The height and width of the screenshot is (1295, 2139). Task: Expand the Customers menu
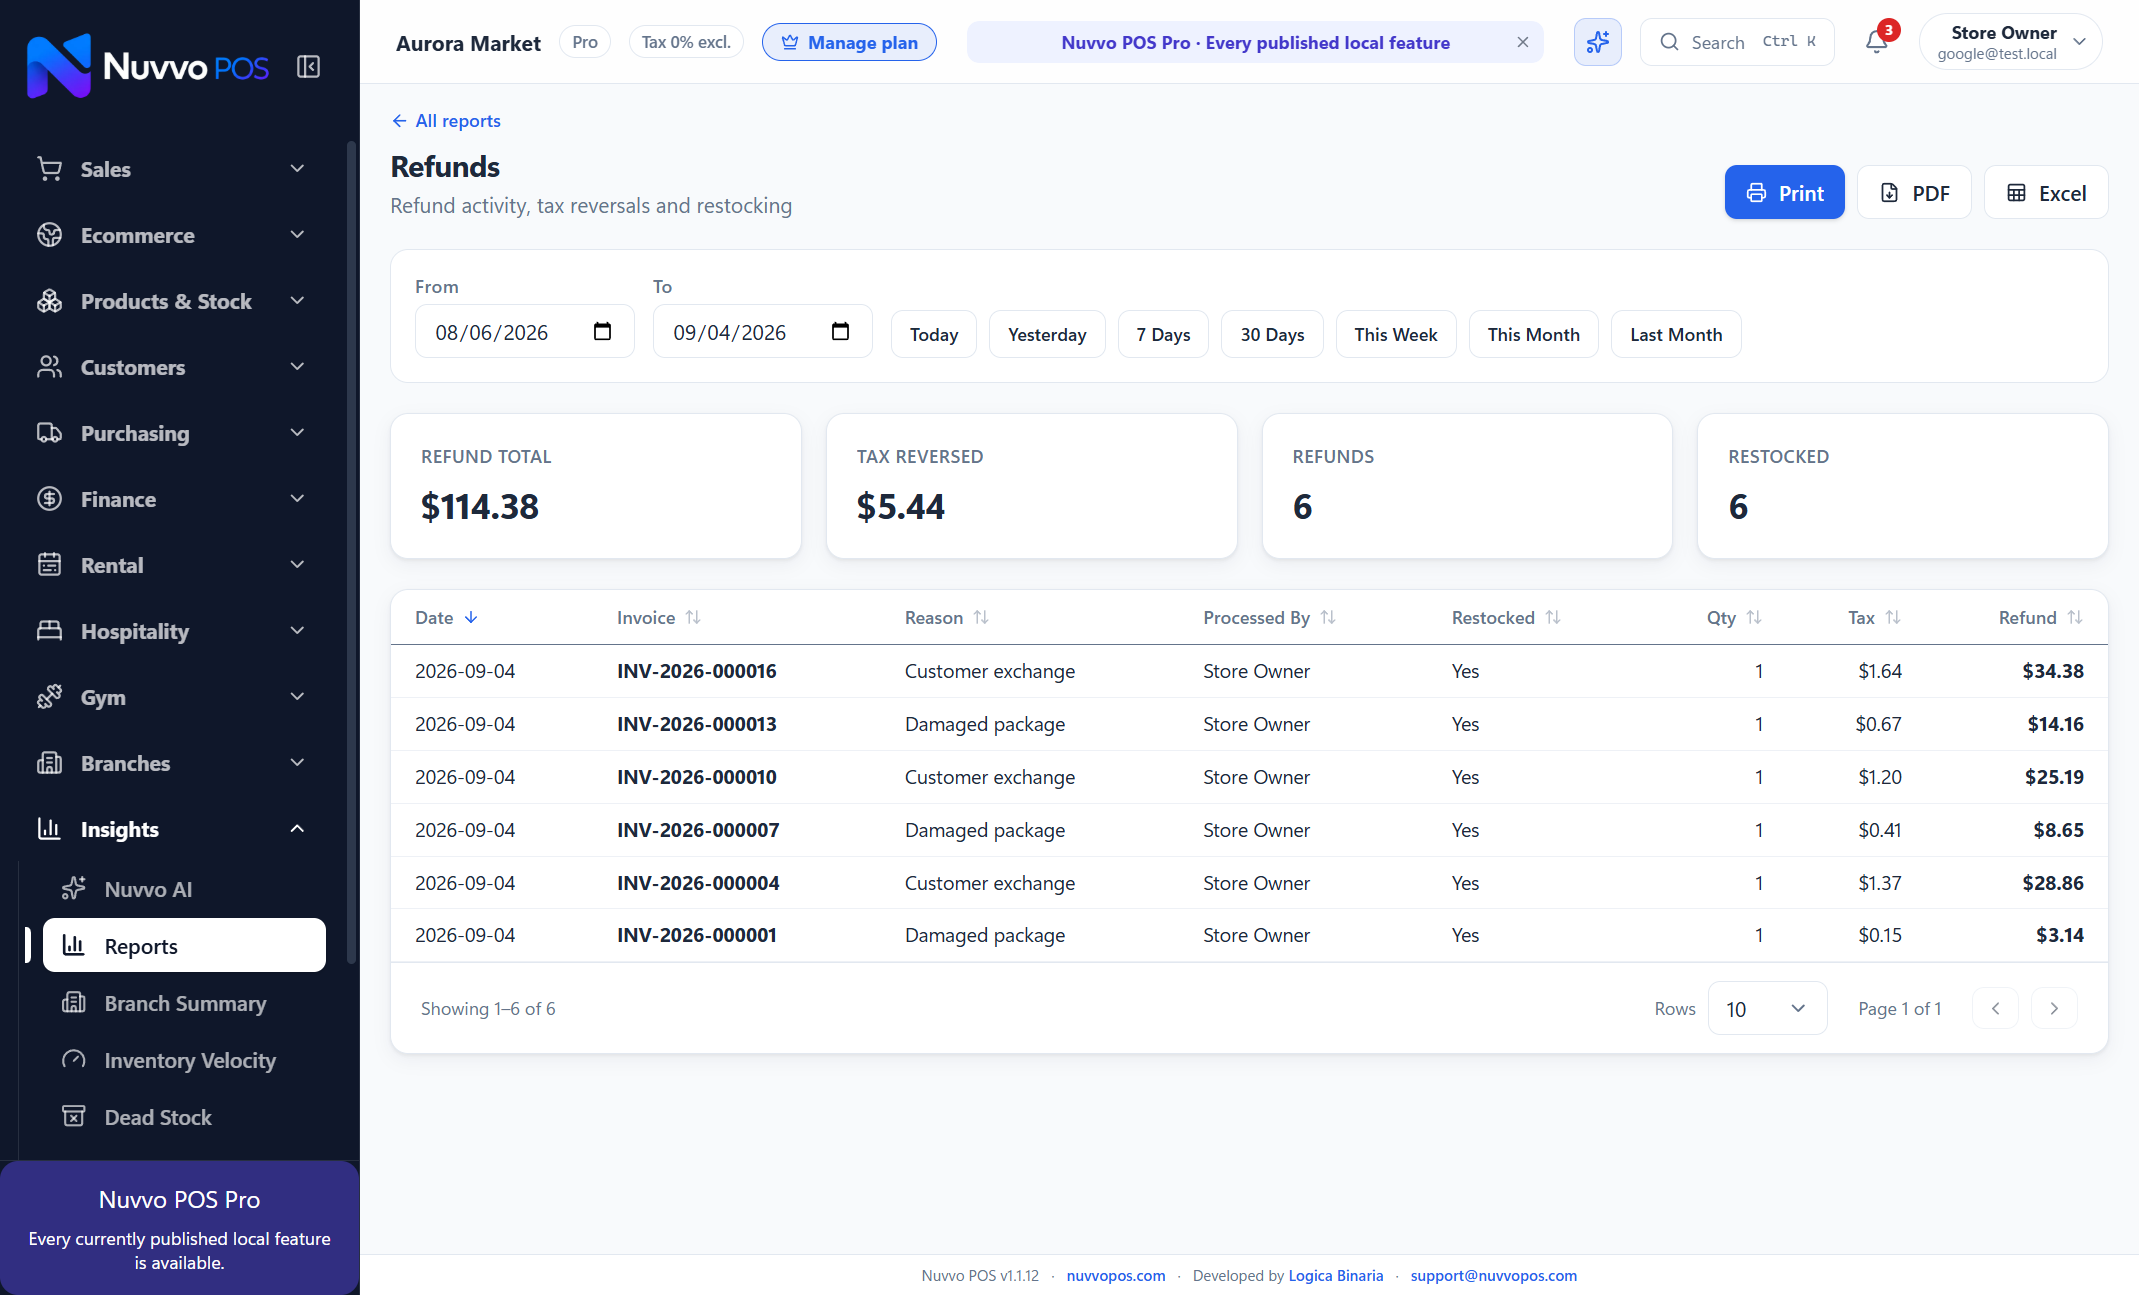tap(170, 367)
